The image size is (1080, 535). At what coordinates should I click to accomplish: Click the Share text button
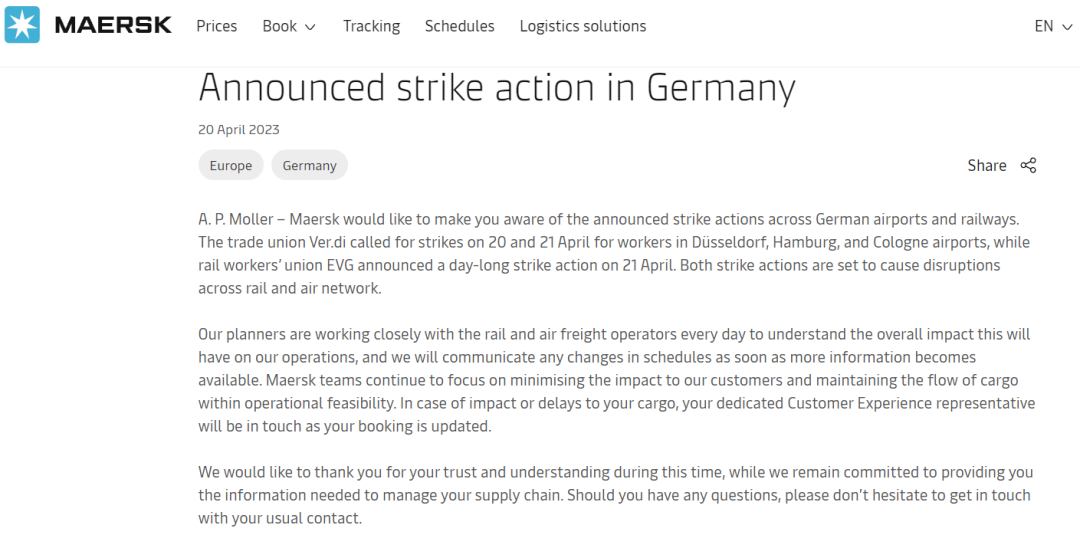(986, 165)
